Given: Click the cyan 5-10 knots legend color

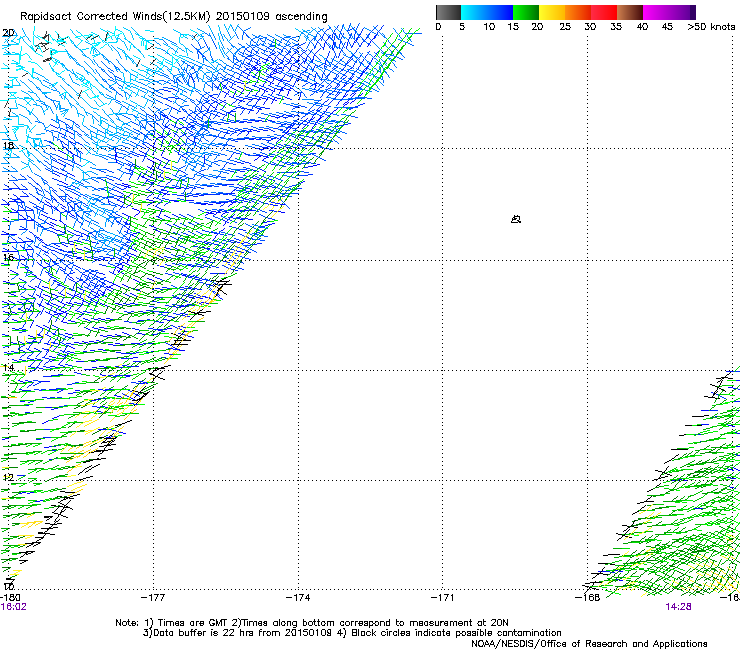Looking at the screenshot, I should click(x=474, y=12).
